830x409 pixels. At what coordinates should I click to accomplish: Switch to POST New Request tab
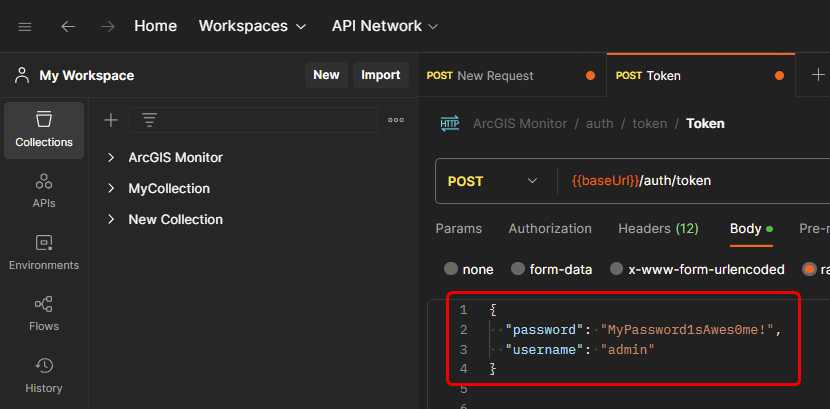tap(511, 76)
